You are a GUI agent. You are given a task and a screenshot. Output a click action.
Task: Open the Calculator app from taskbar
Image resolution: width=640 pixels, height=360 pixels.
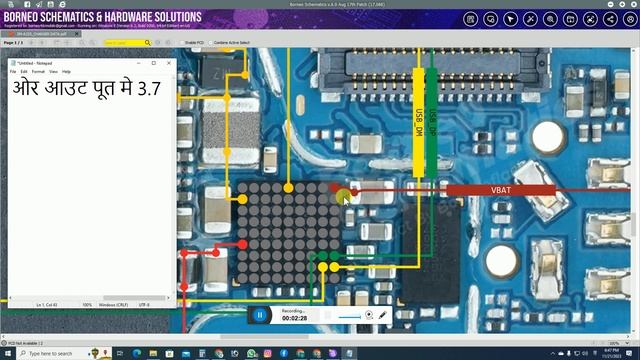202,353
